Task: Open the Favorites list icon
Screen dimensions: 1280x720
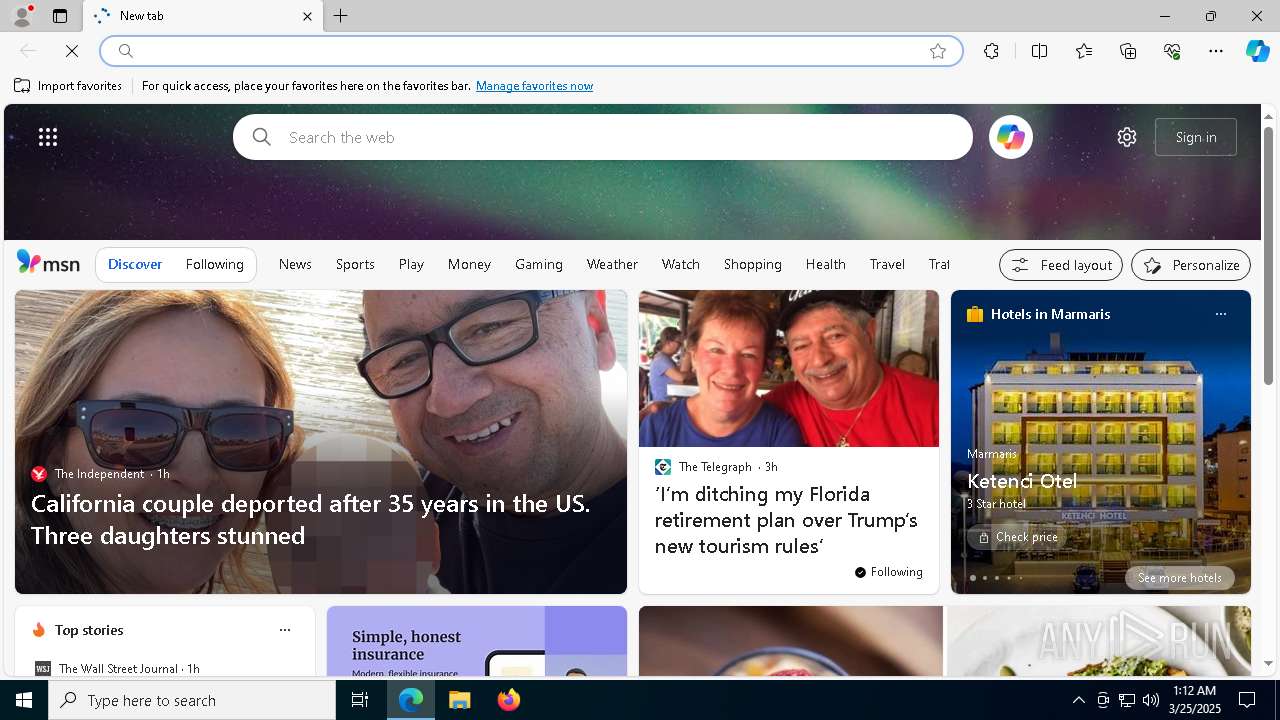Action: [x=1084, y=51]
